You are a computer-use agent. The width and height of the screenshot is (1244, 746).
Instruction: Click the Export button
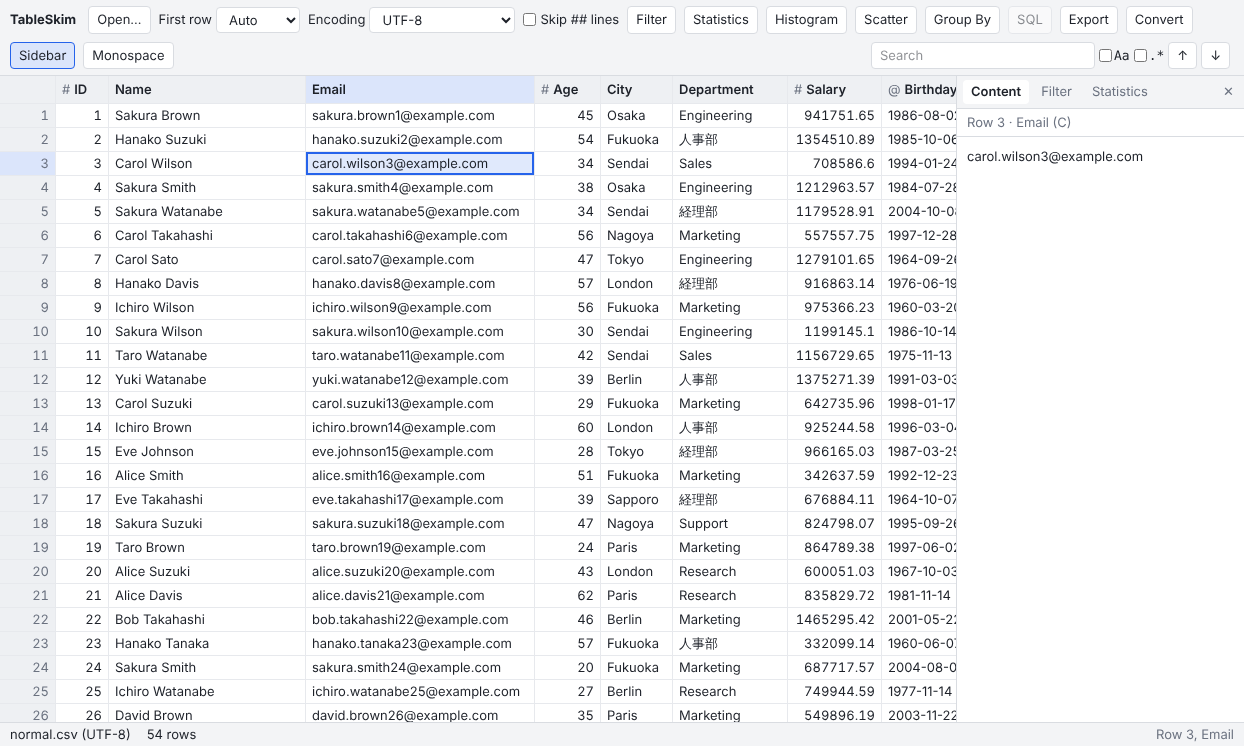[1089, 20]
